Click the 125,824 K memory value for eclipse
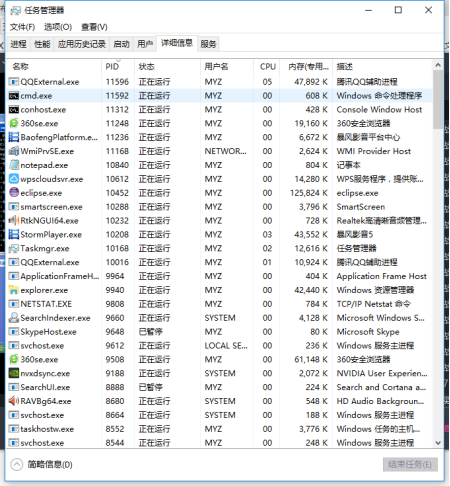The image size is (450, 486). tap(309, 193)
